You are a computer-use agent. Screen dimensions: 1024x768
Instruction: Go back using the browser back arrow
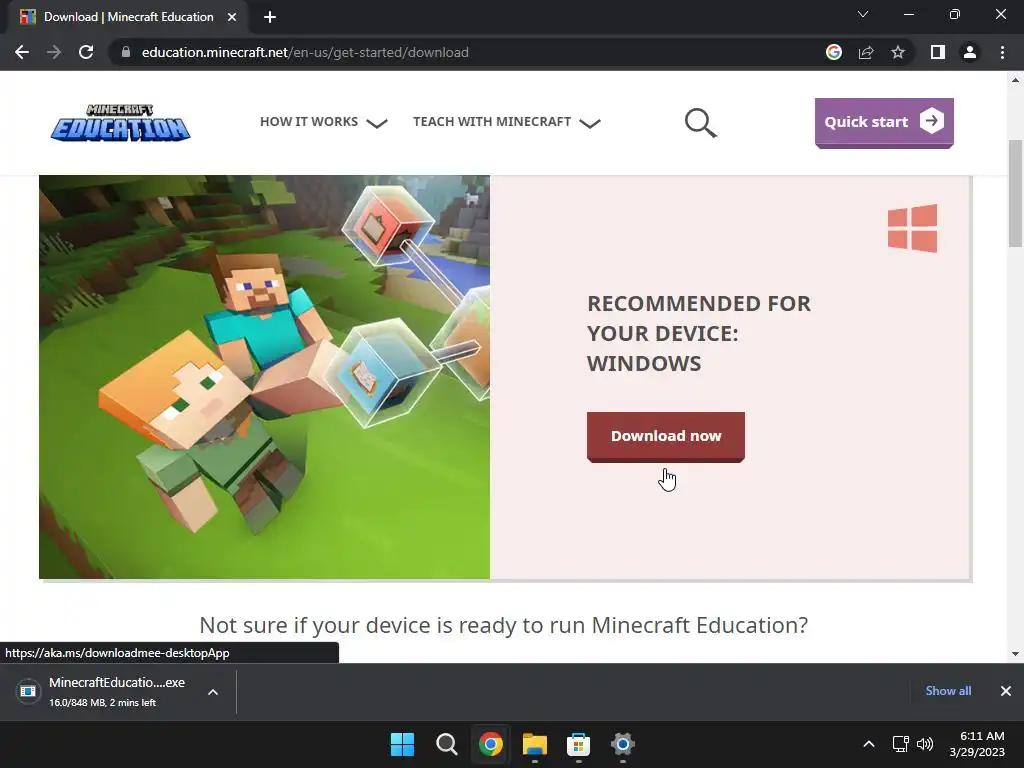(22, 52)
